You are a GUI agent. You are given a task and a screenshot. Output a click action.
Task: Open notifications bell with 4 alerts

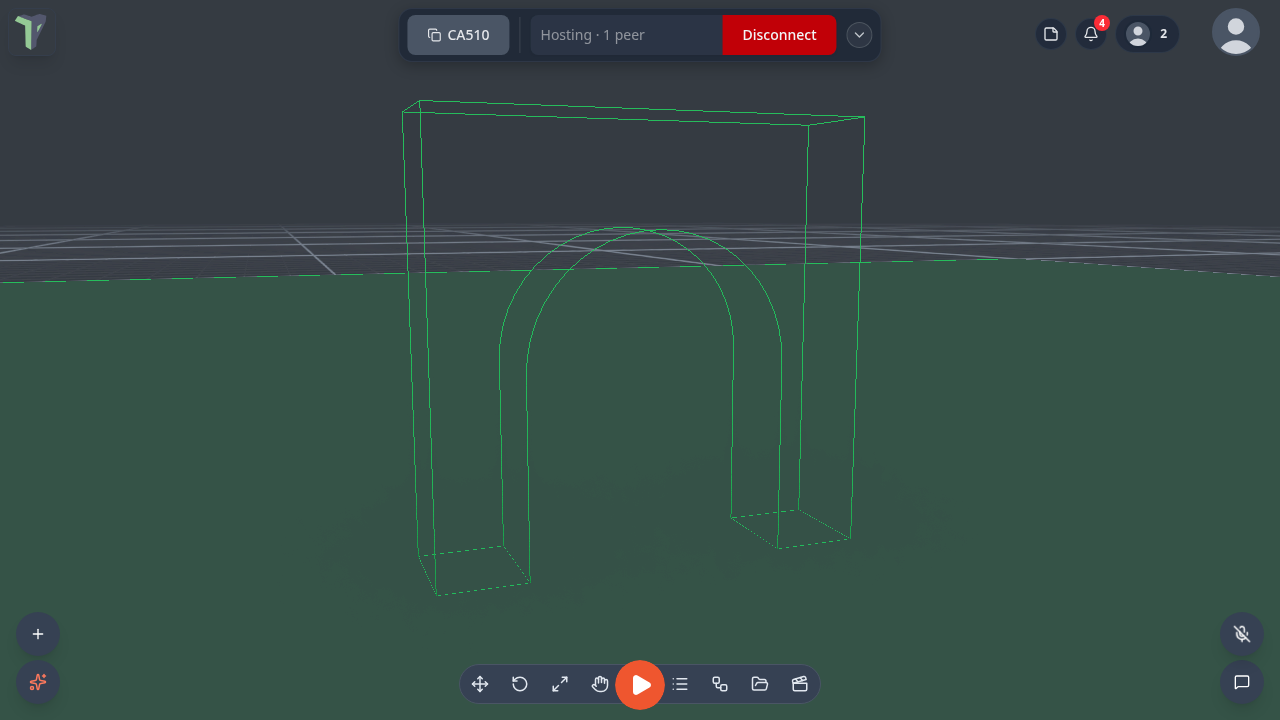(1091, 34)
